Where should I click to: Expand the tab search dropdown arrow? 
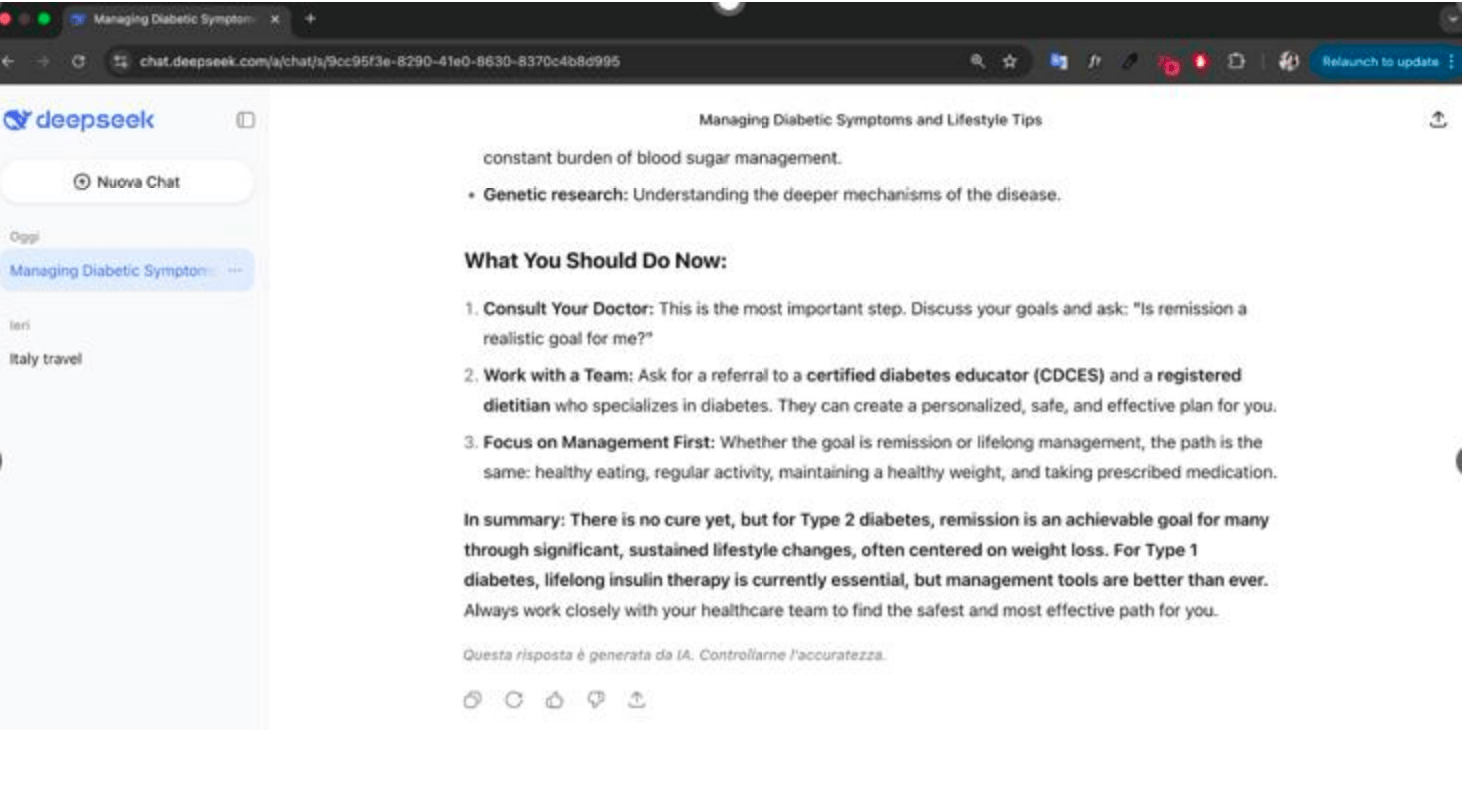click(x=1453, y=19)
